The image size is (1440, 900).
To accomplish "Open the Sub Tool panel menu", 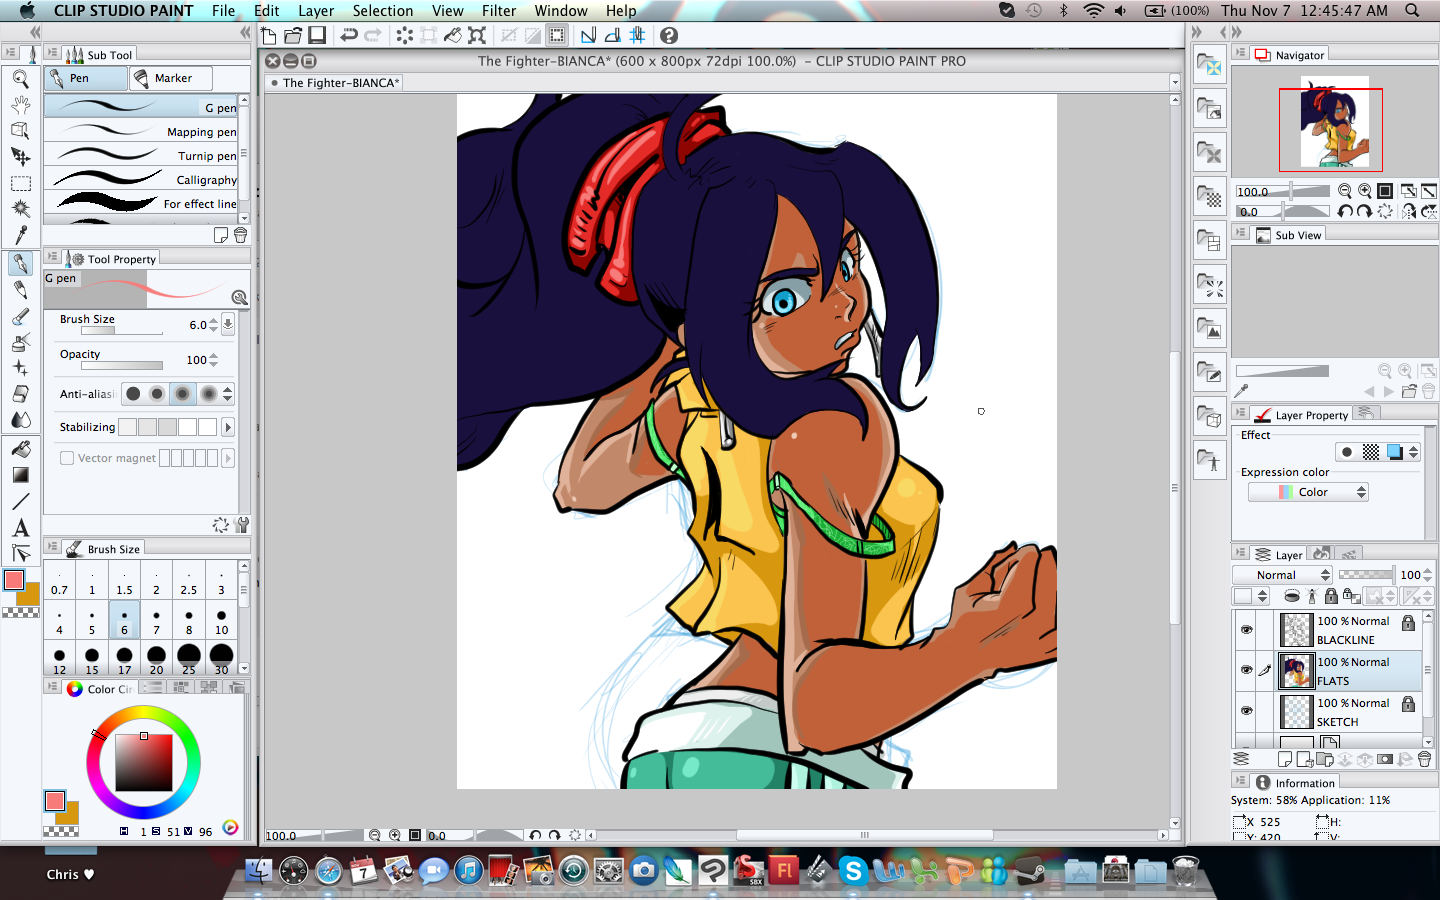I will click(52, 54).
